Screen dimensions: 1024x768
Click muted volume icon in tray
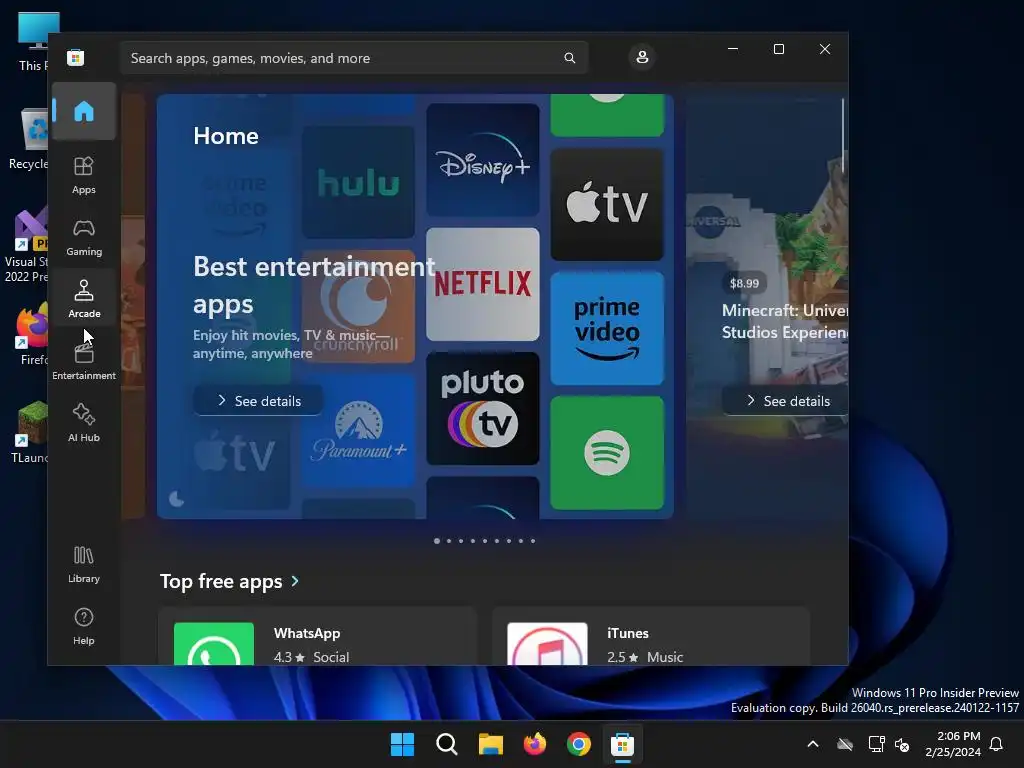[903, 744]
